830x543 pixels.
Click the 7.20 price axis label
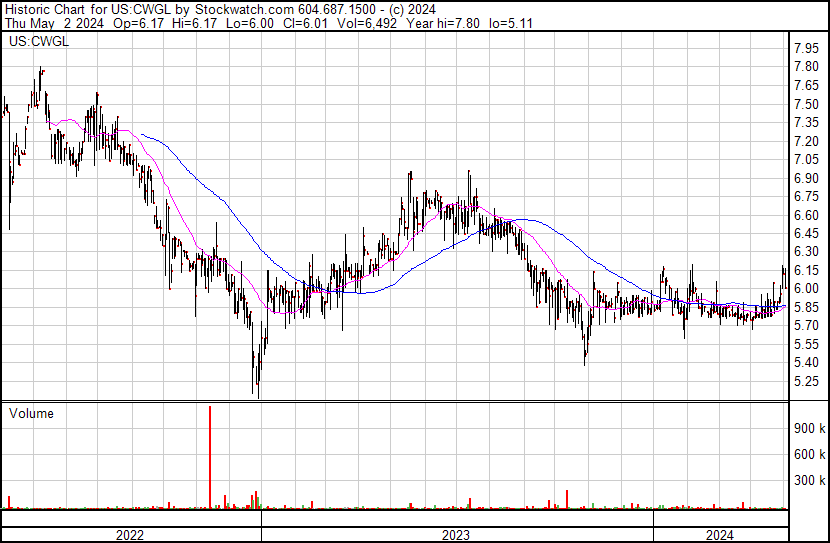coord(807,141)
